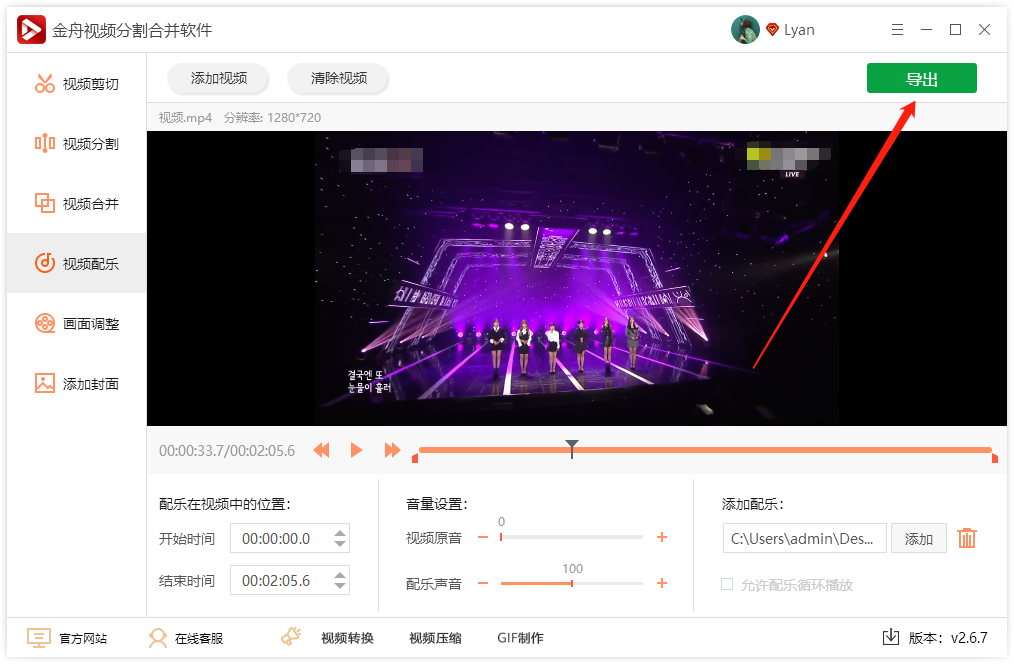The height and width of the screenshot is (664, 1014).
Task: Raise 视频原音 volume with plus icon
Action: pyautogui.click(x=662, y=537)
